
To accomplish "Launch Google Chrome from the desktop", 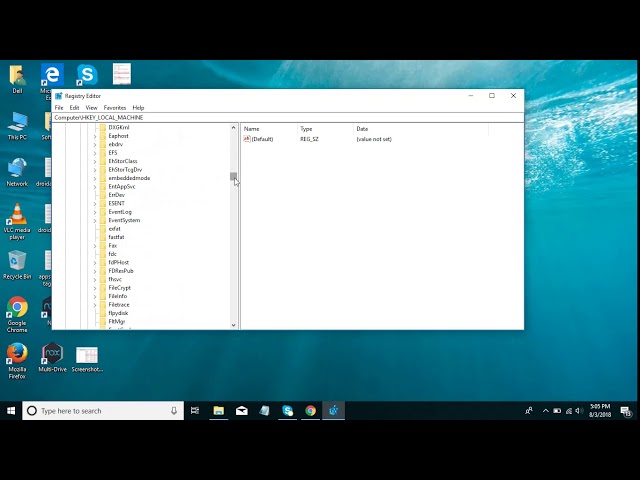I will pos(17,314).
